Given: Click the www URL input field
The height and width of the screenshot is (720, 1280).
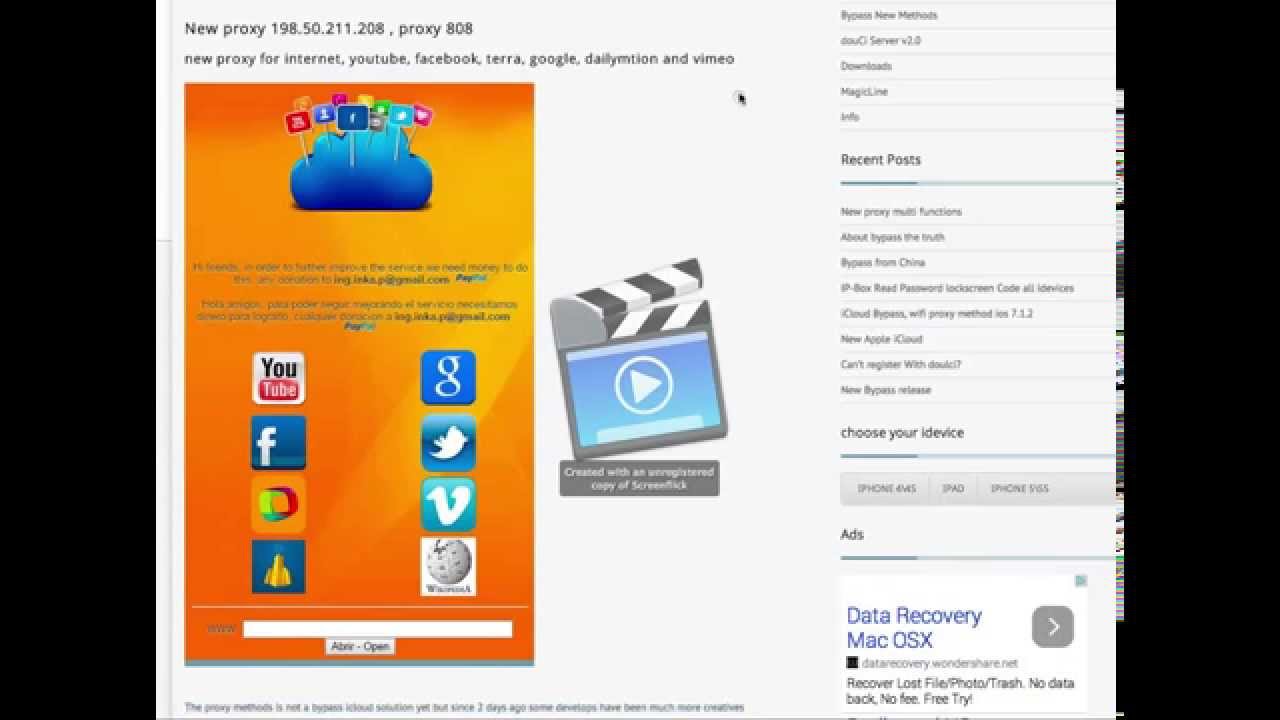Looking at the screenshot, I should 377,629.
